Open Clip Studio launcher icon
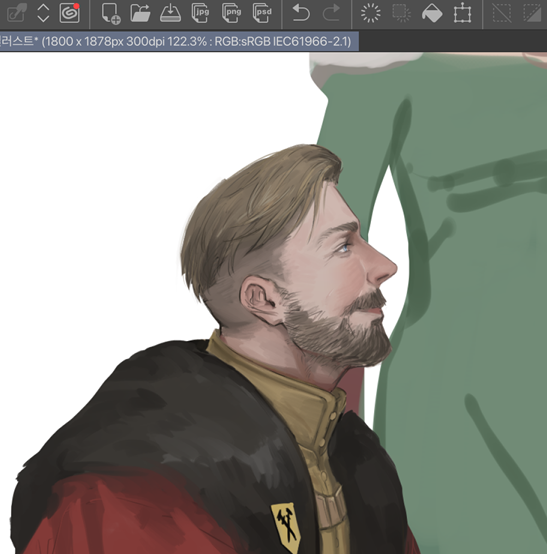The height and width of the screenshot is (554, 547). click(69, 13)
